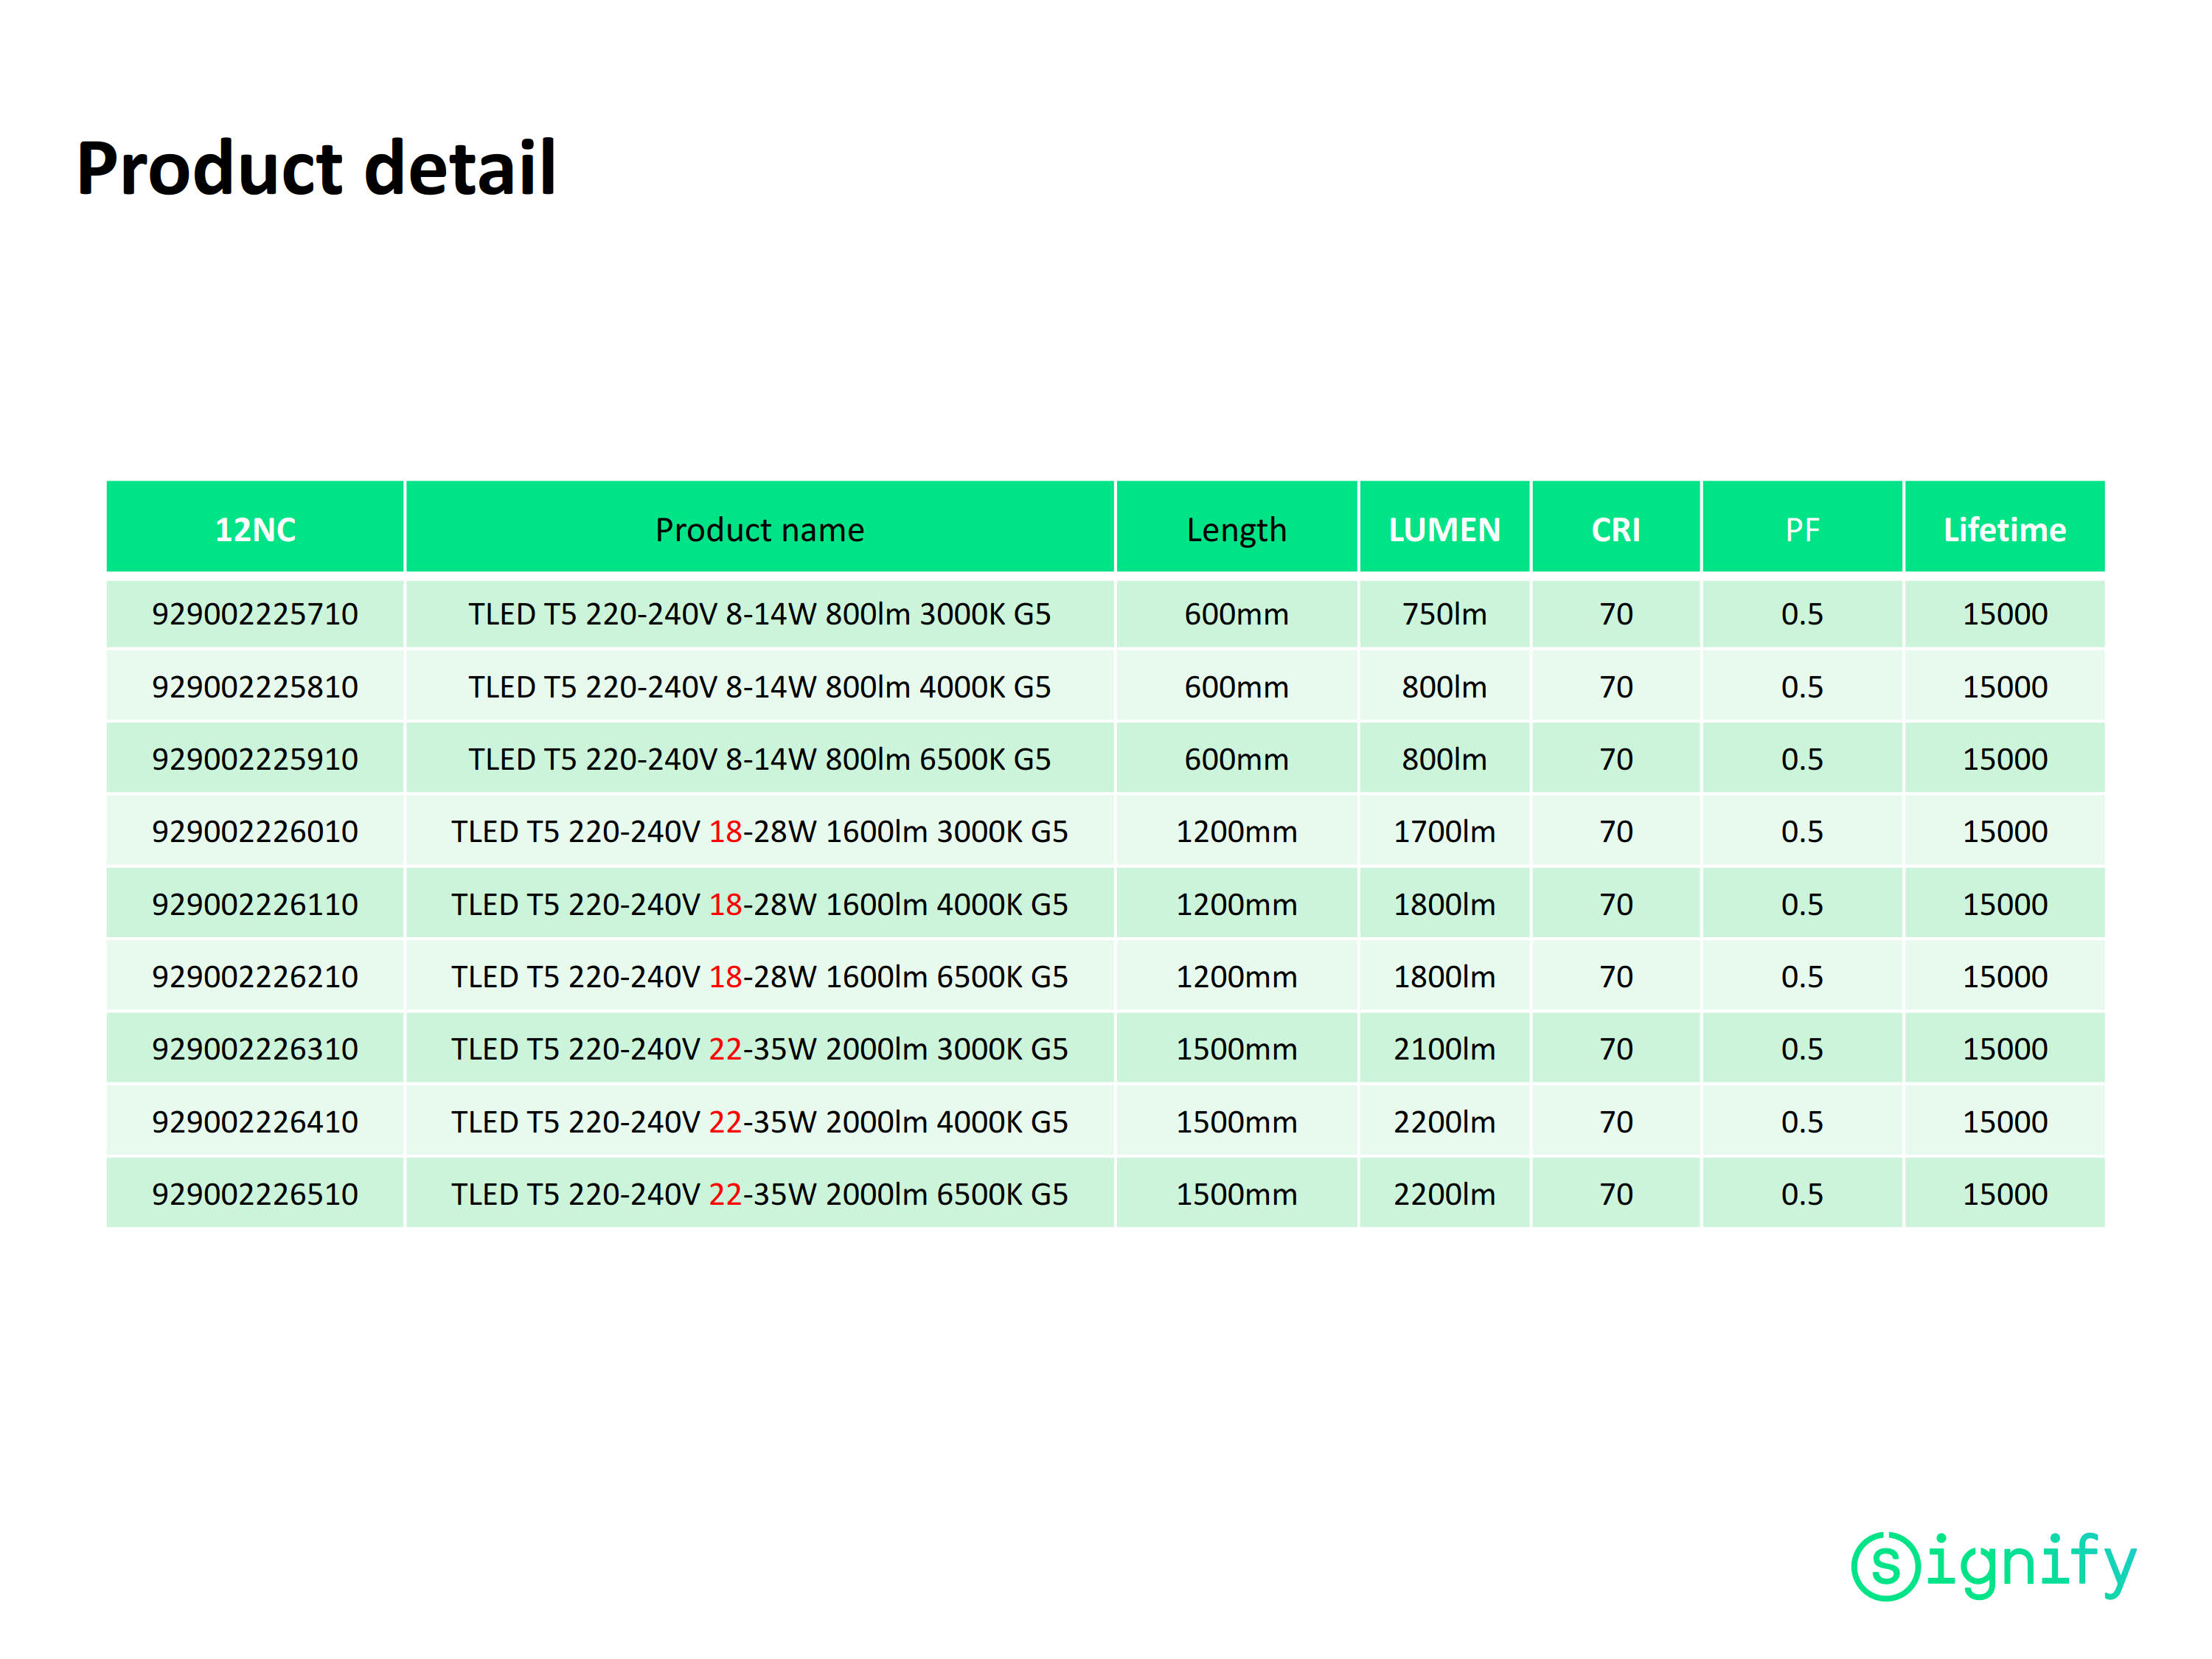Click 1500mm in the 929002226310 row
This screenshot has width=2212, height=1659.
(1236, 1048)
